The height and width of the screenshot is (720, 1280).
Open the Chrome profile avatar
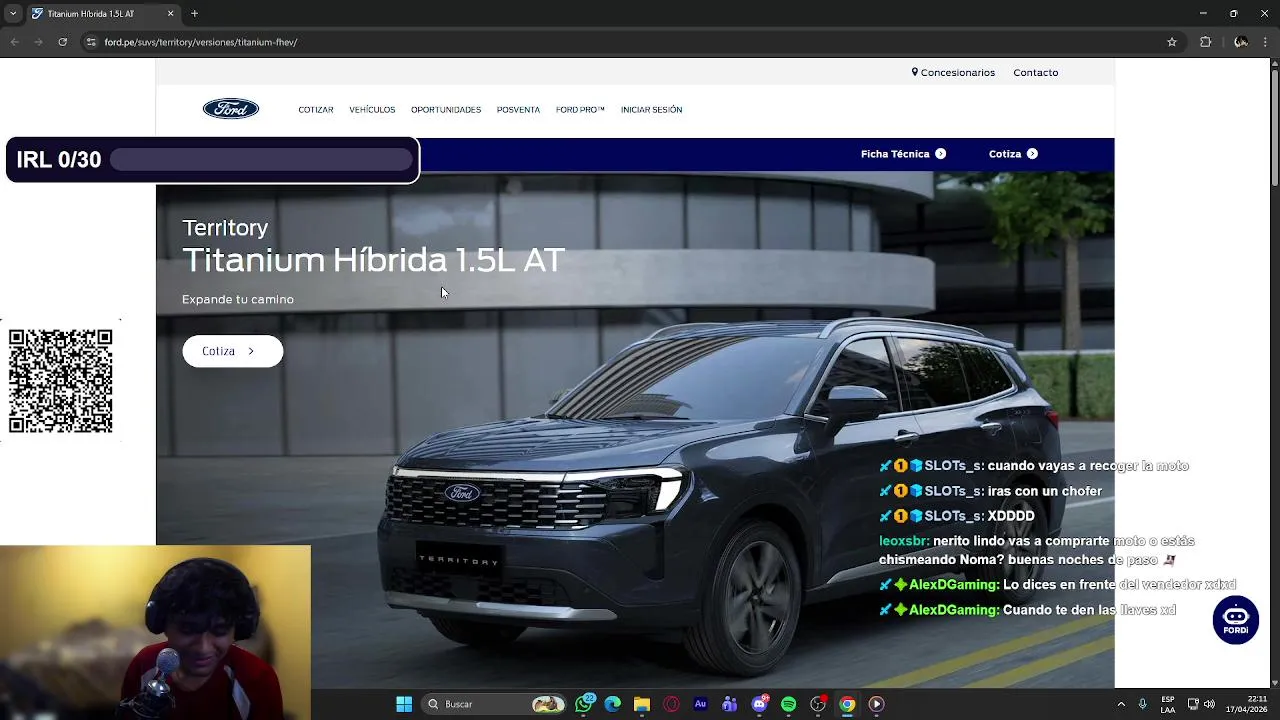tap(1241, 42)
